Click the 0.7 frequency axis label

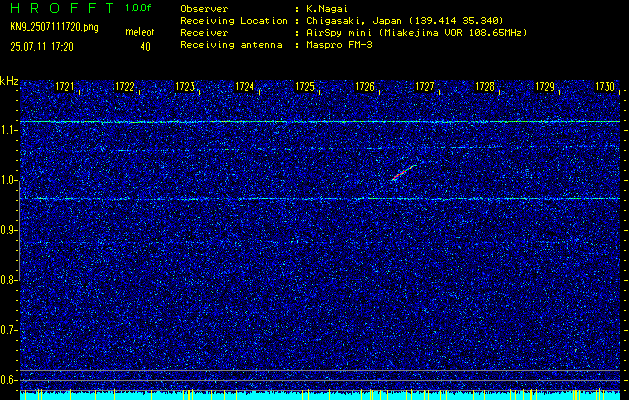(7, 330)
